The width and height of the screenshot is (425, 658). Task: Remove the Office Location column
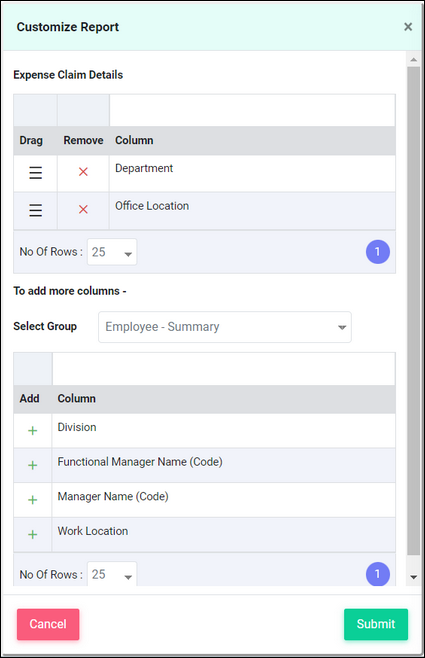pos(83,209)
